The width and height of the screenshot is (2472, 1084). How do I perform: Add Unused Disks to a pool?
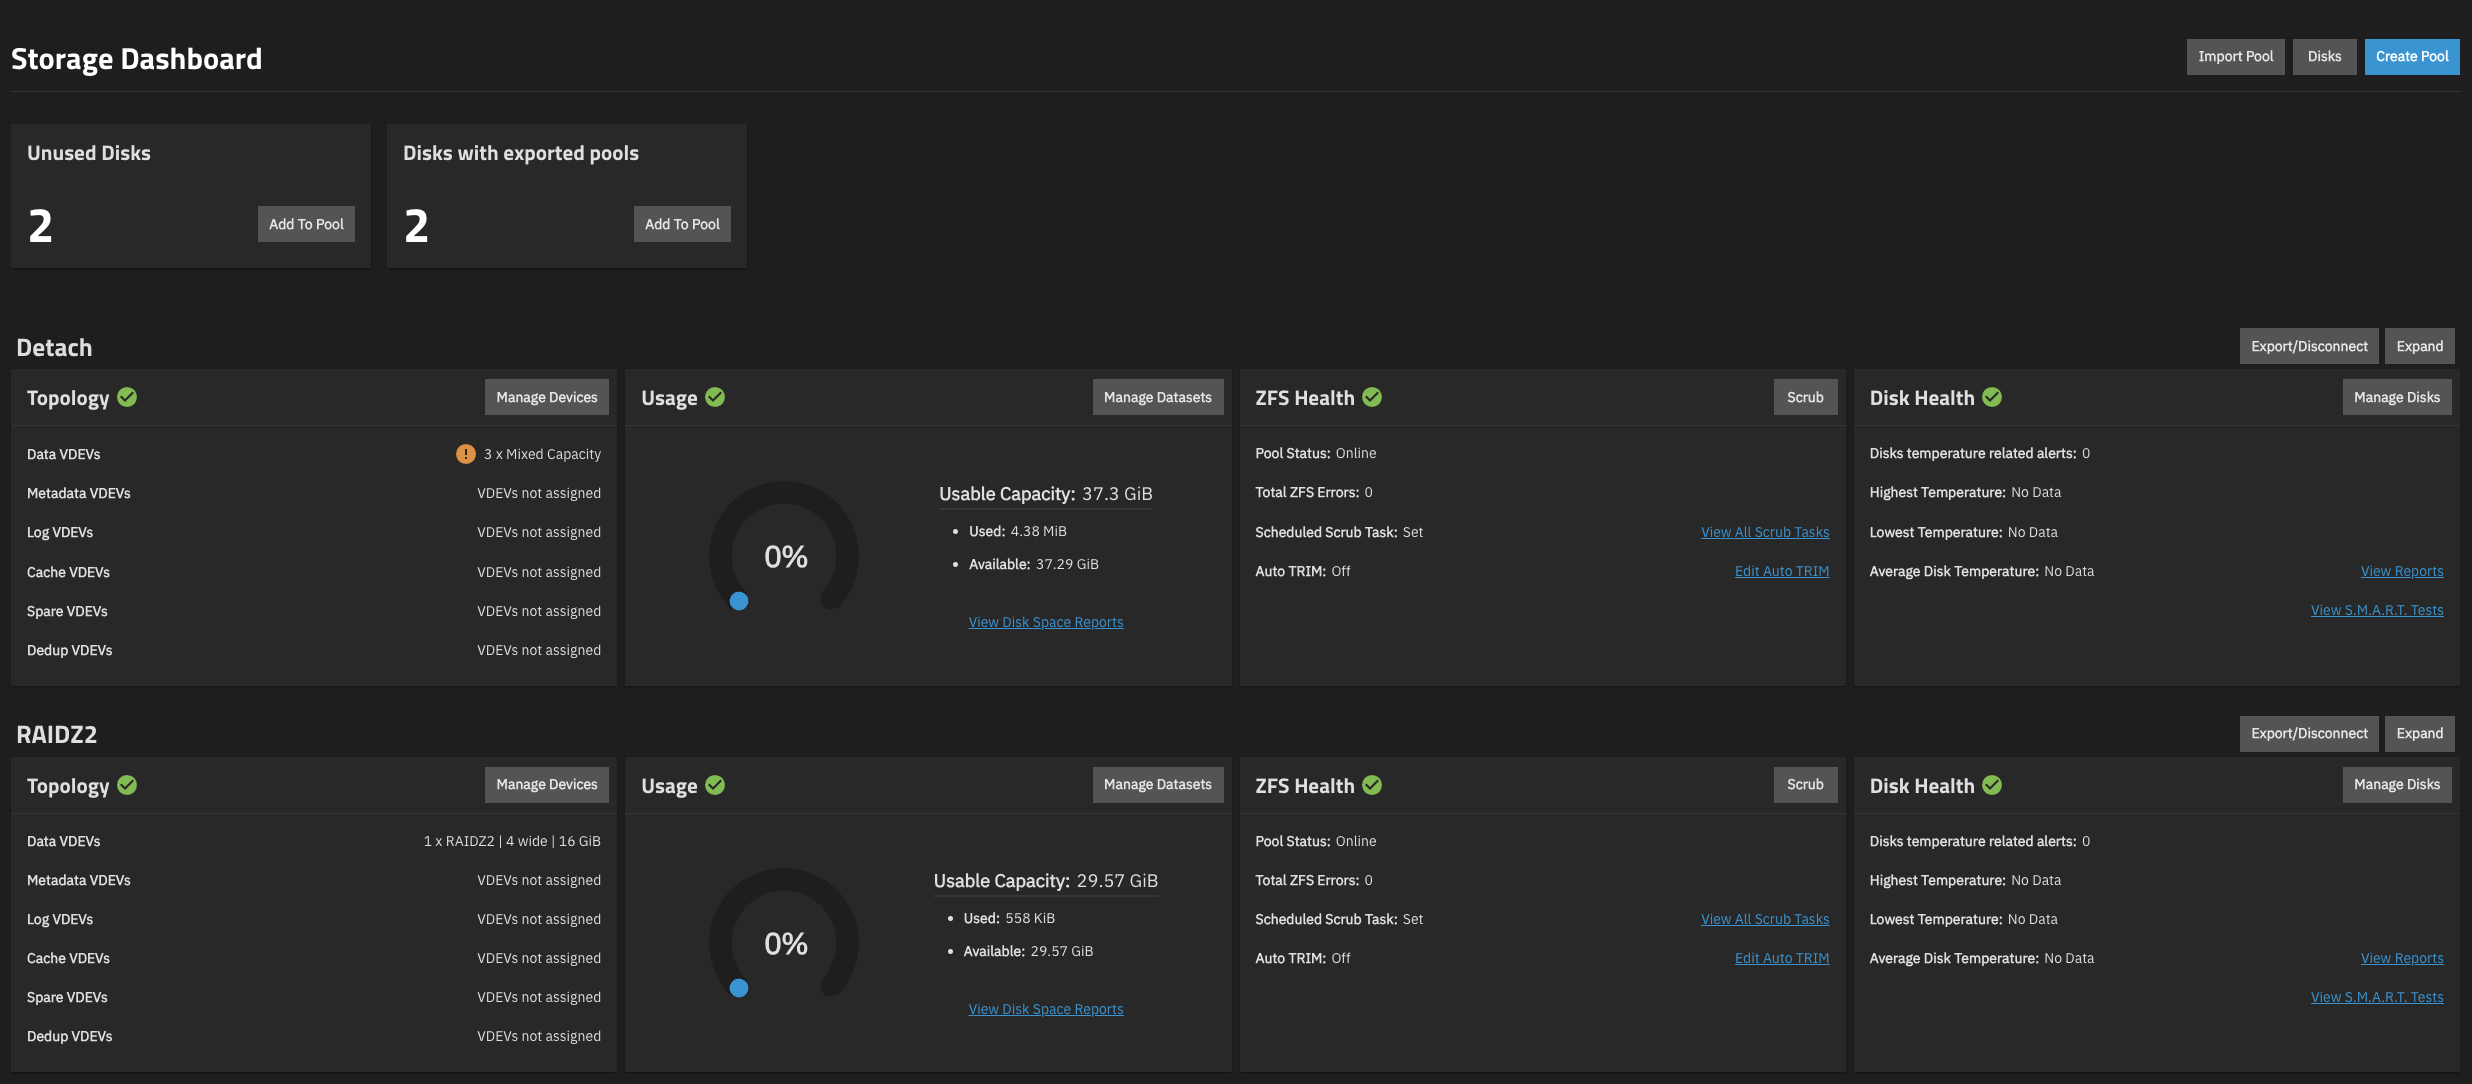tap(306, 224)
